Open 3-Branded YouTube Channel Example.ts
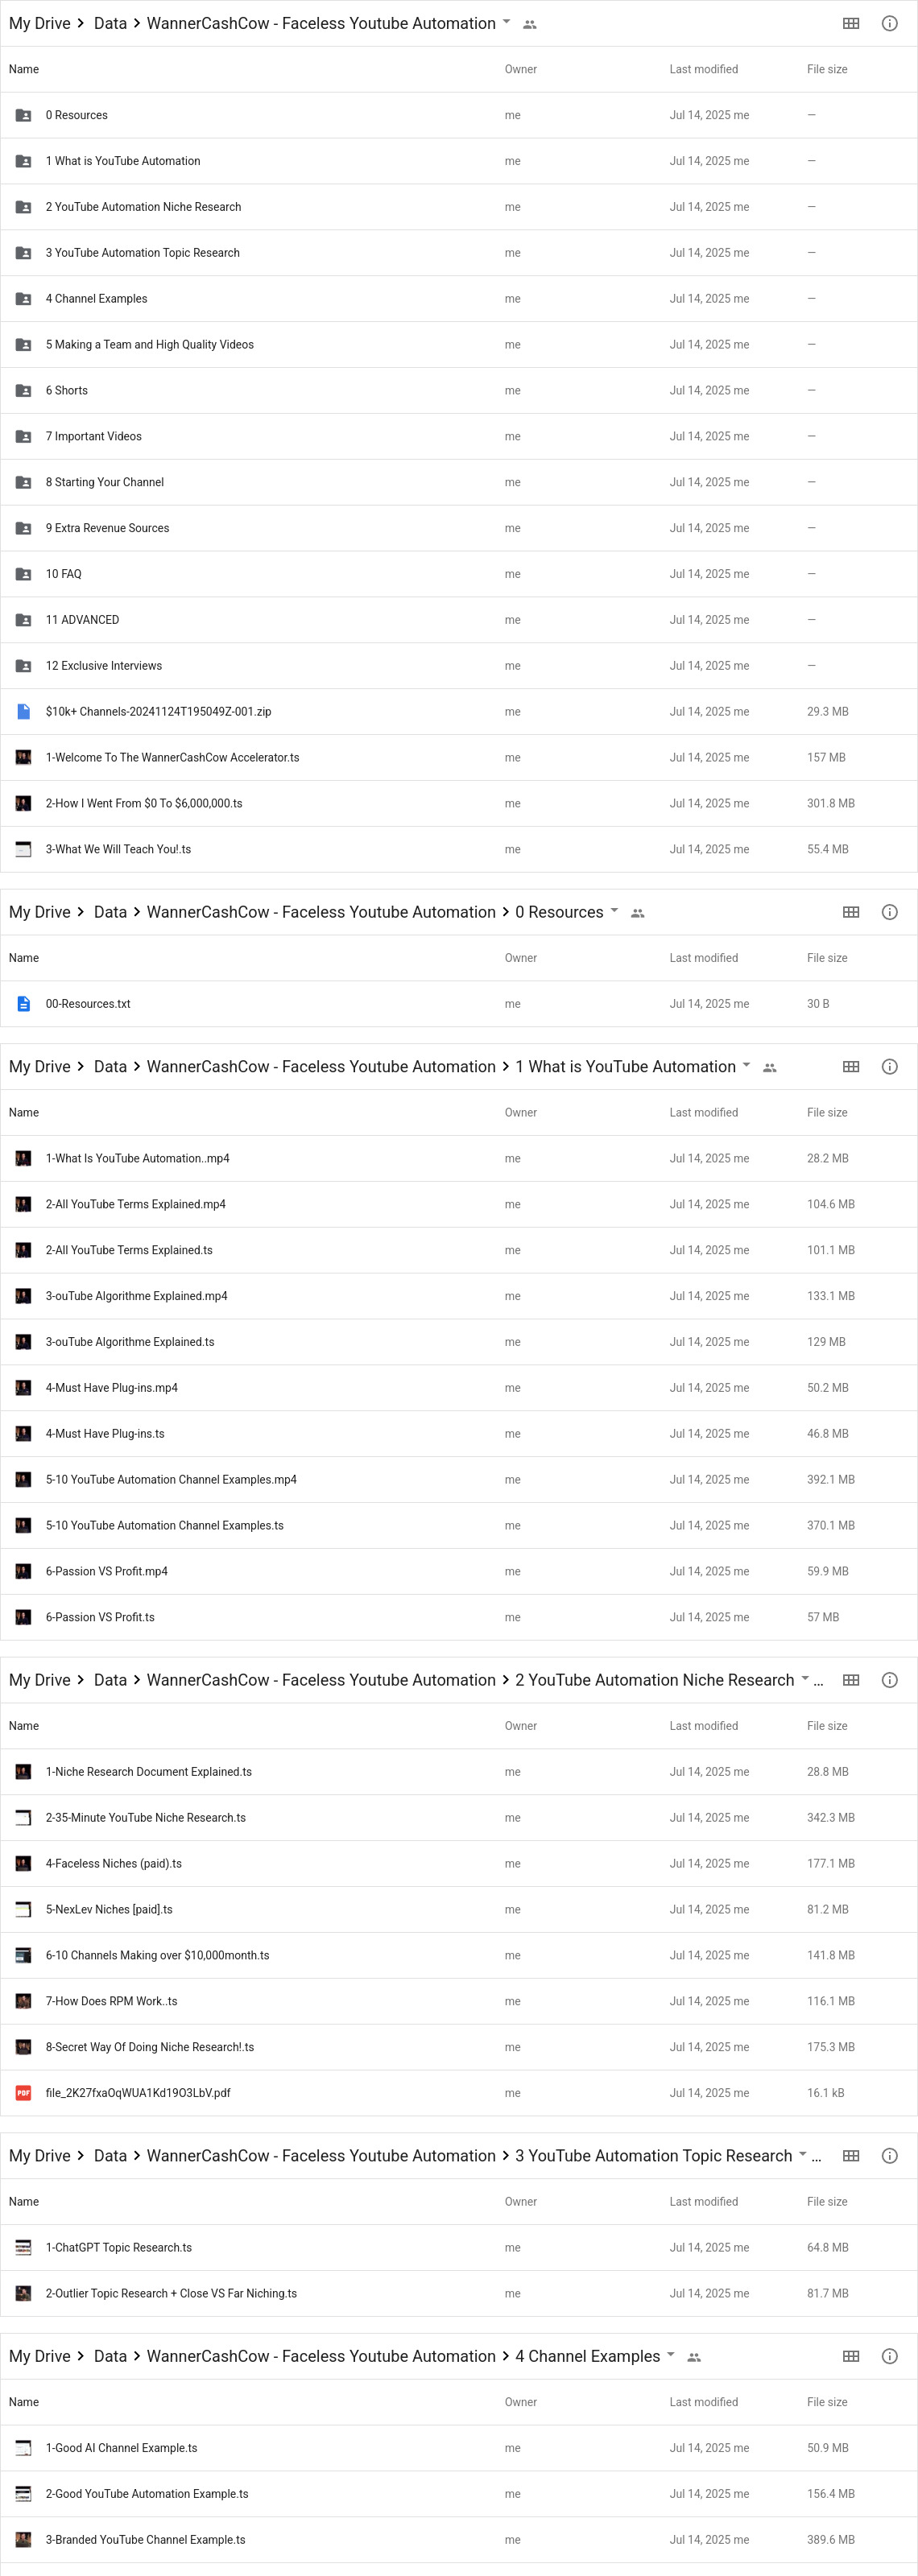The width and height of the screenshot is (918, 2576). pyautogui.click(x=145, y=2540)
